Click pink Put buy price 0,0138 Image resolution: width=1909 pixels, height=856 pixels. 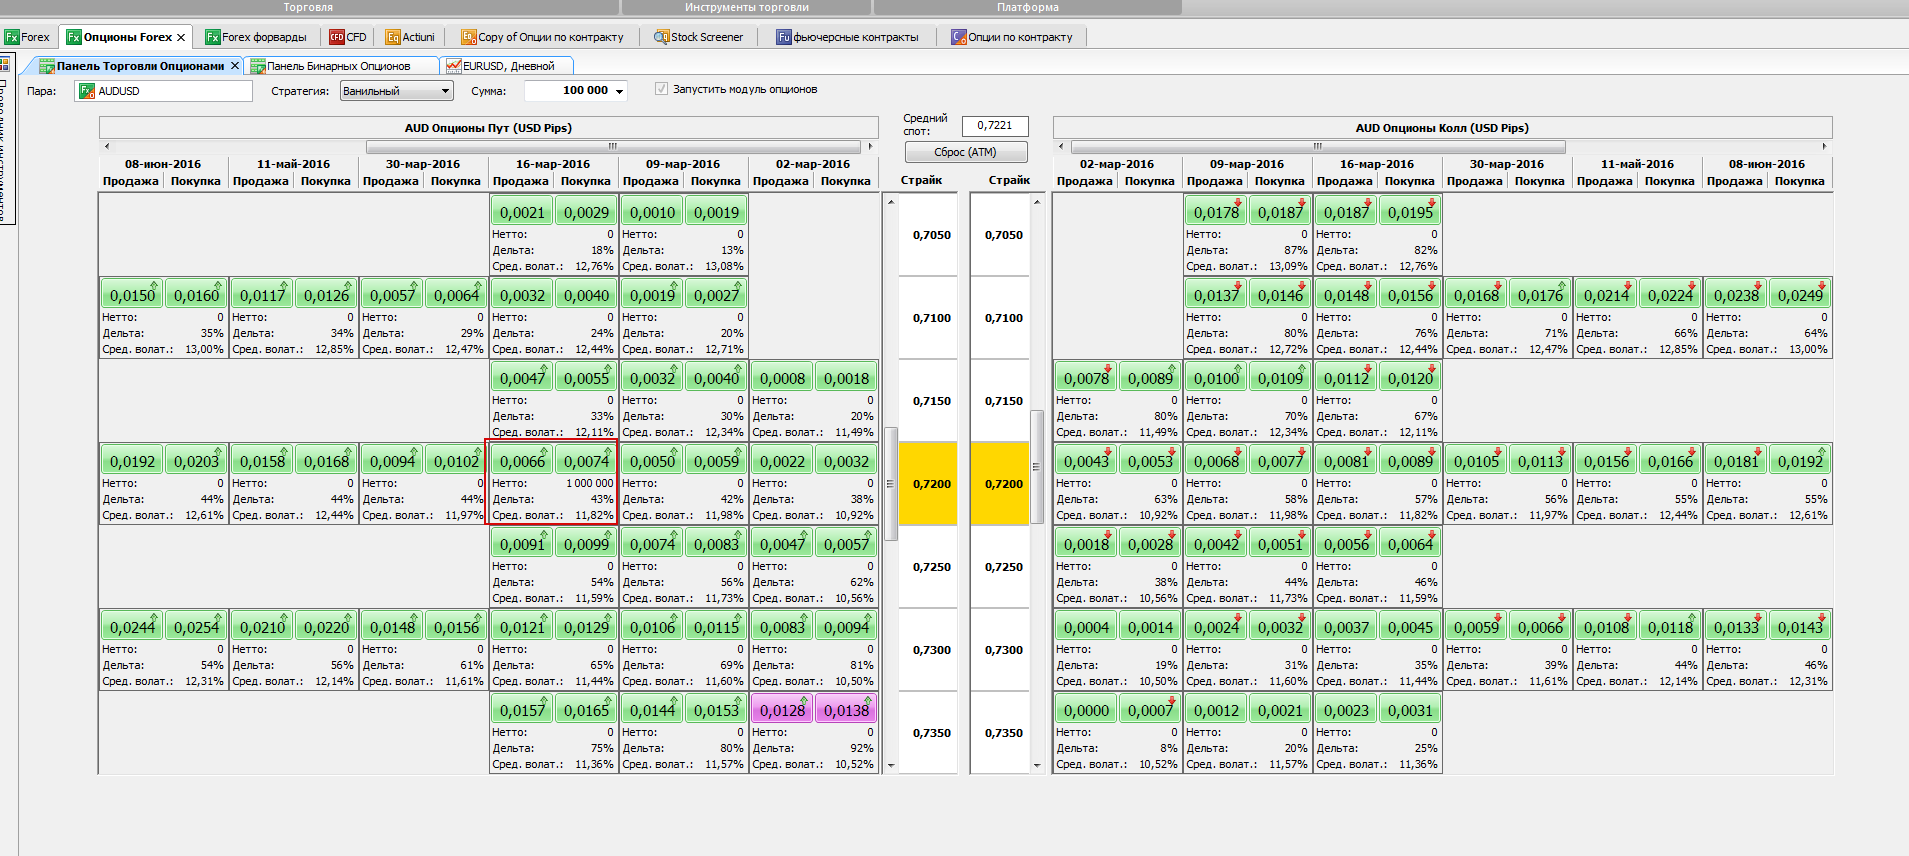pyautogui.click(x=846, y=710)
